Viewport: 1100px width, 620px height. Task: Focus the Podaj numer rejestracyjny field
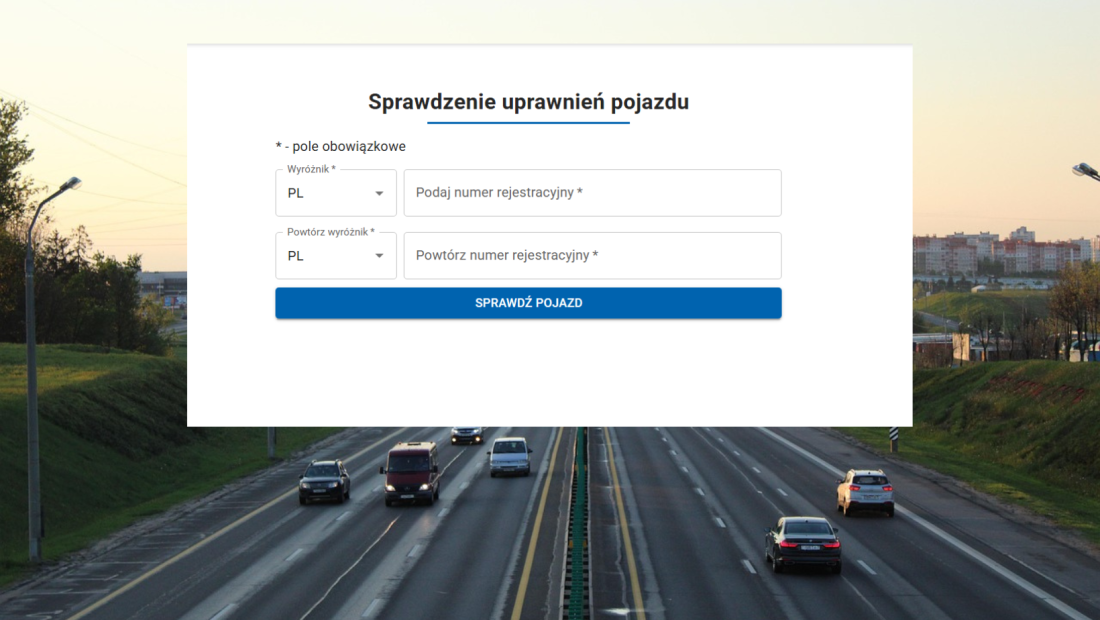592,193
